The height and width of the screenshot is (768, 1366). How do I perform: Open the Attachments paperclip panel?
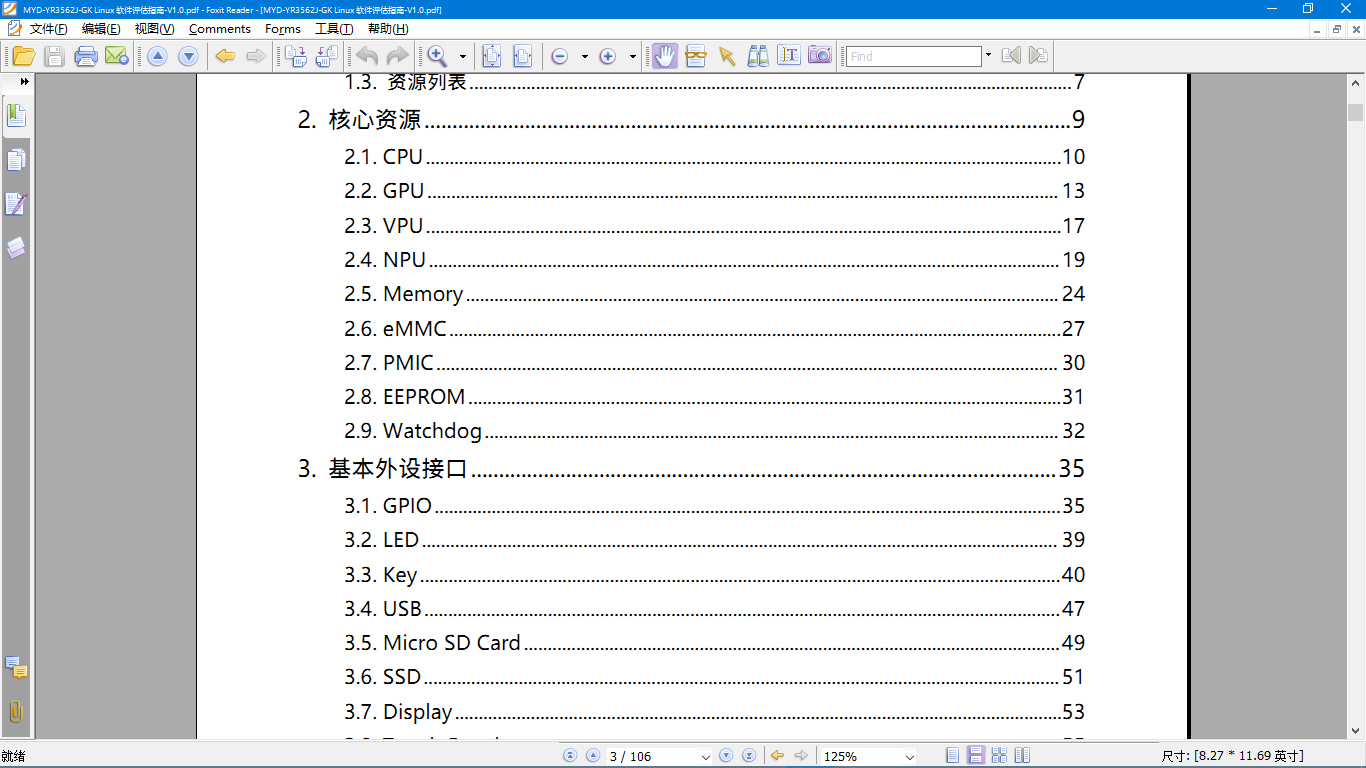tap(16, 711)
